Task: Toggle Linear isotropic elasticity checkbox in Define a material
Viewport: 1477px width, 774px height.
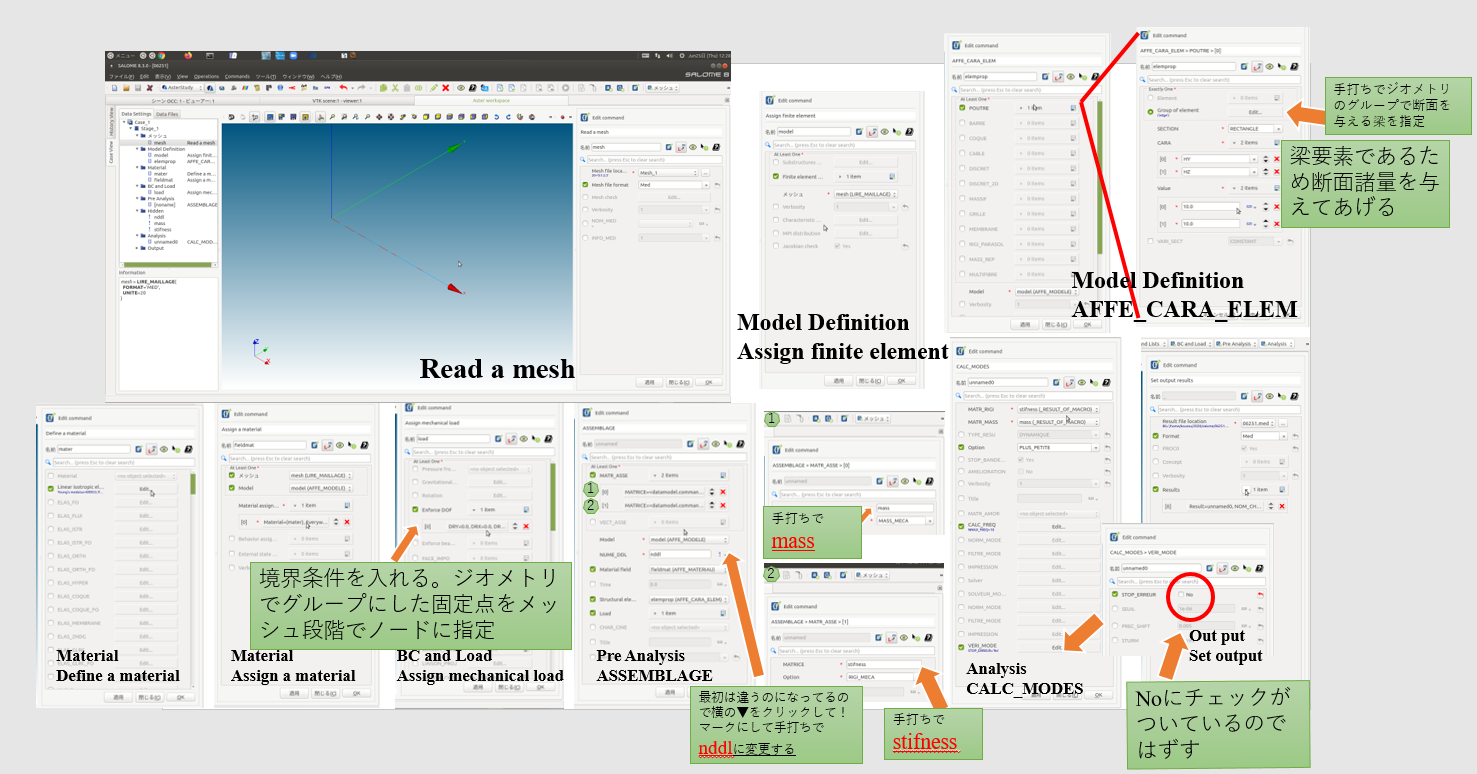Action: (51, 489)
